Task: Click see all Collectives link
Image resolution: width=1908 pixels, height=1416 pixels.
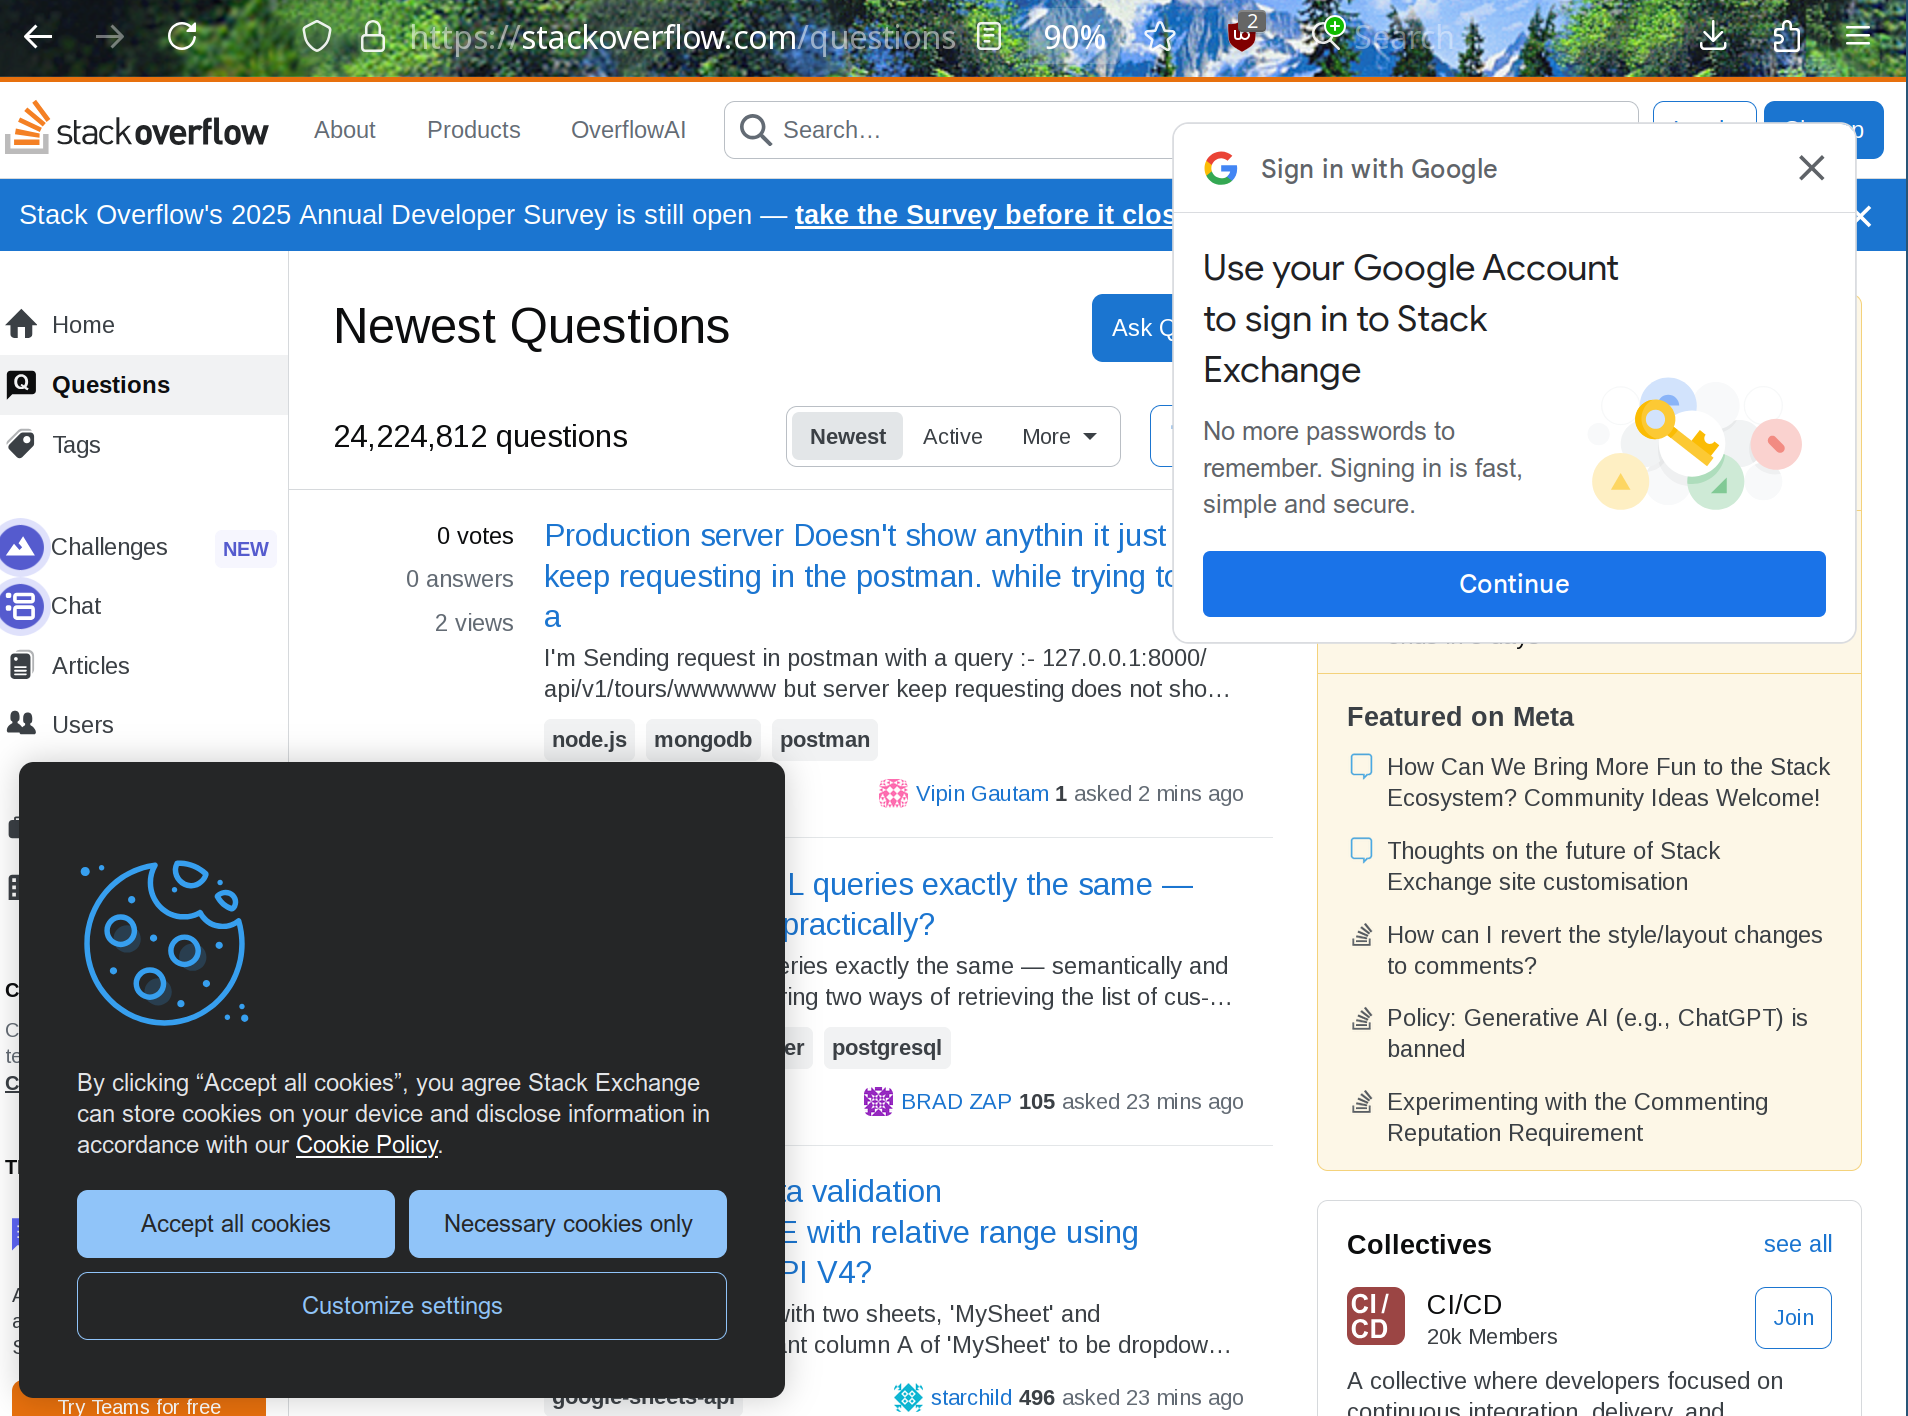Action: pyautogui.click(x=1798, y=1244)
